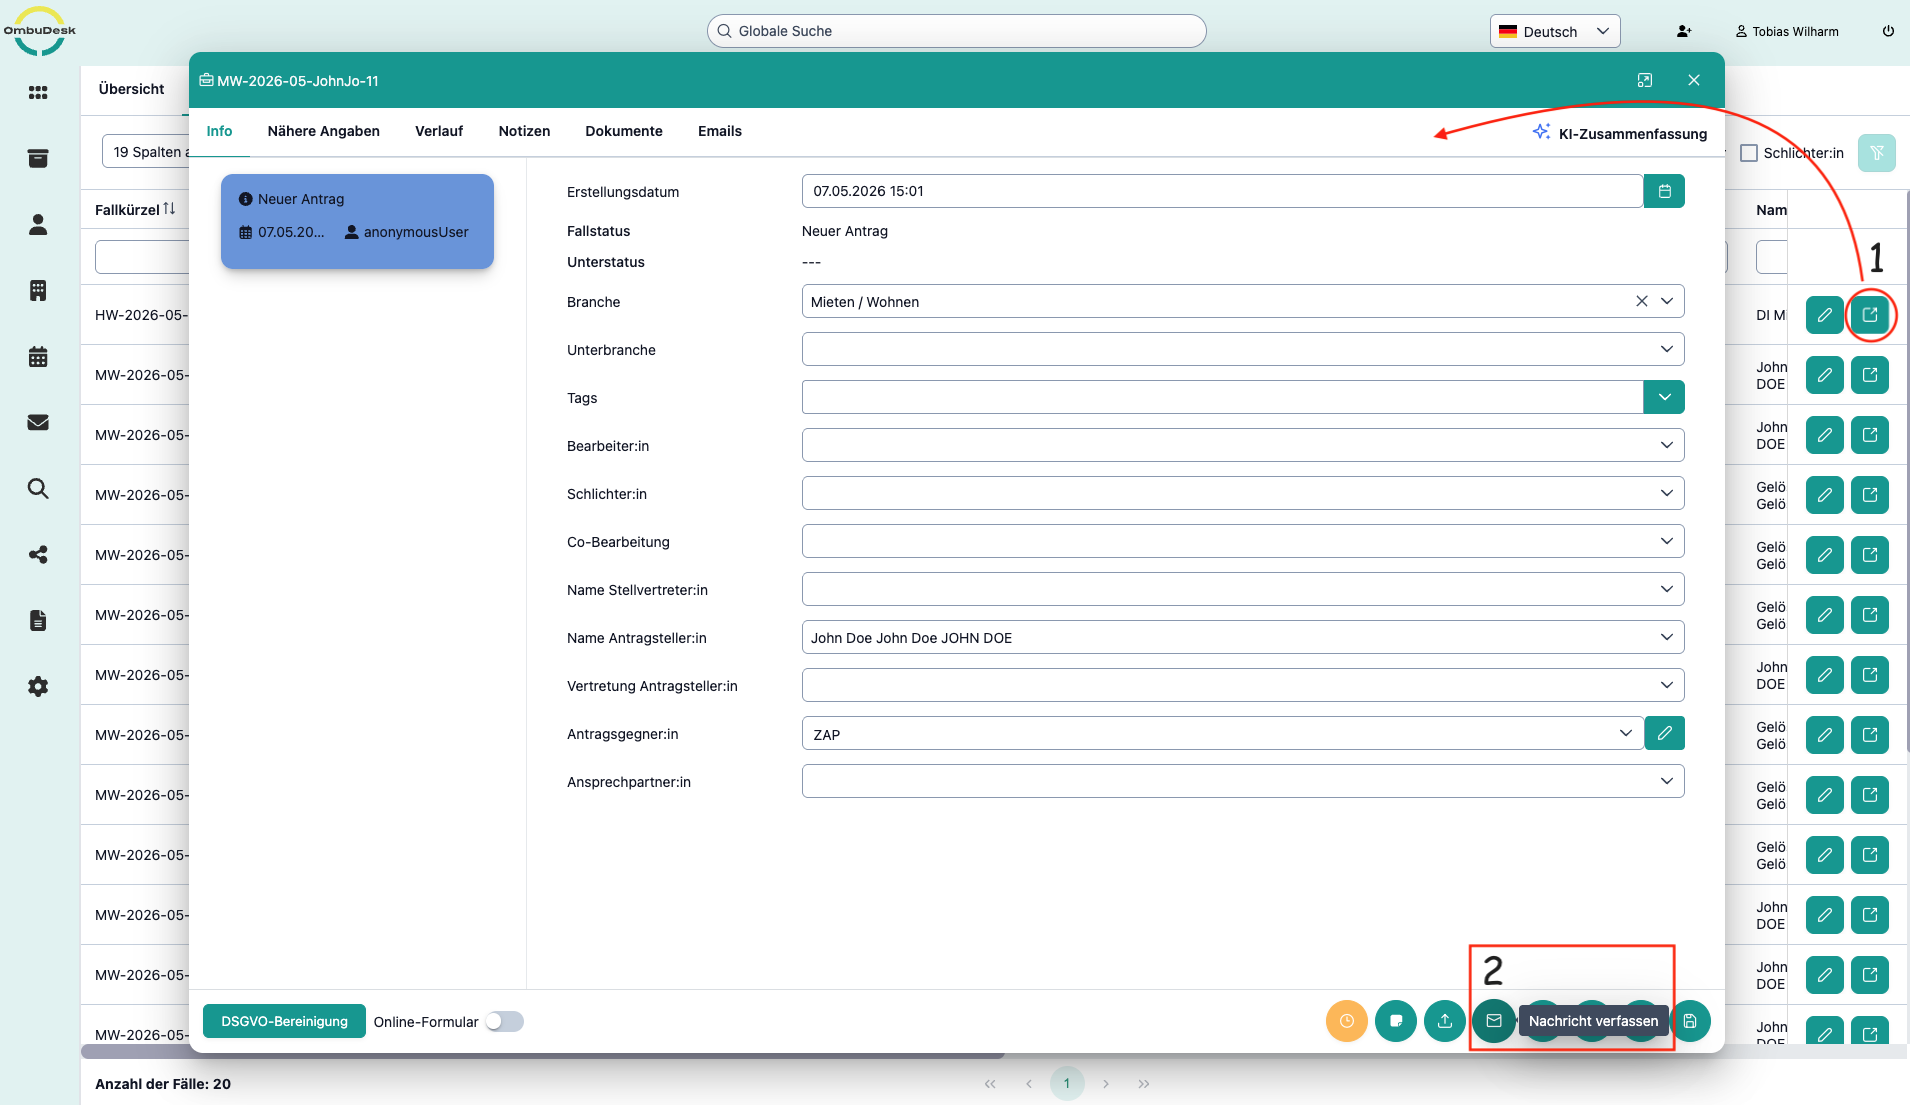Open the document sidebar icon
This screenshot has height=1105, width=1910.
tap(38, 620)
